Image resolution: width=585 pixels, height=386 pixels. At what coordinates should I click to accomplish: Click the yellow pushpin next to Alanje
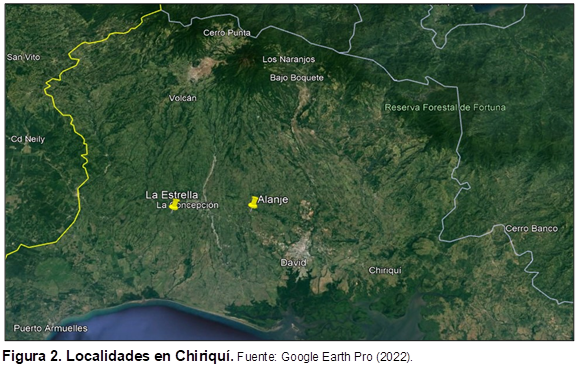tap(253, 203)
